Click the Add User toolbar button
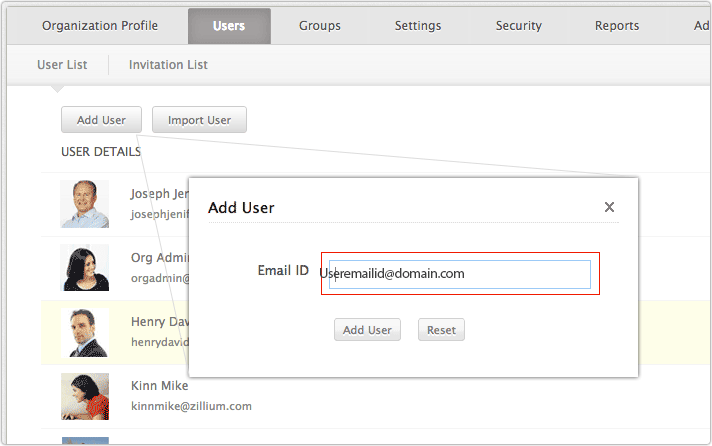 101,120
